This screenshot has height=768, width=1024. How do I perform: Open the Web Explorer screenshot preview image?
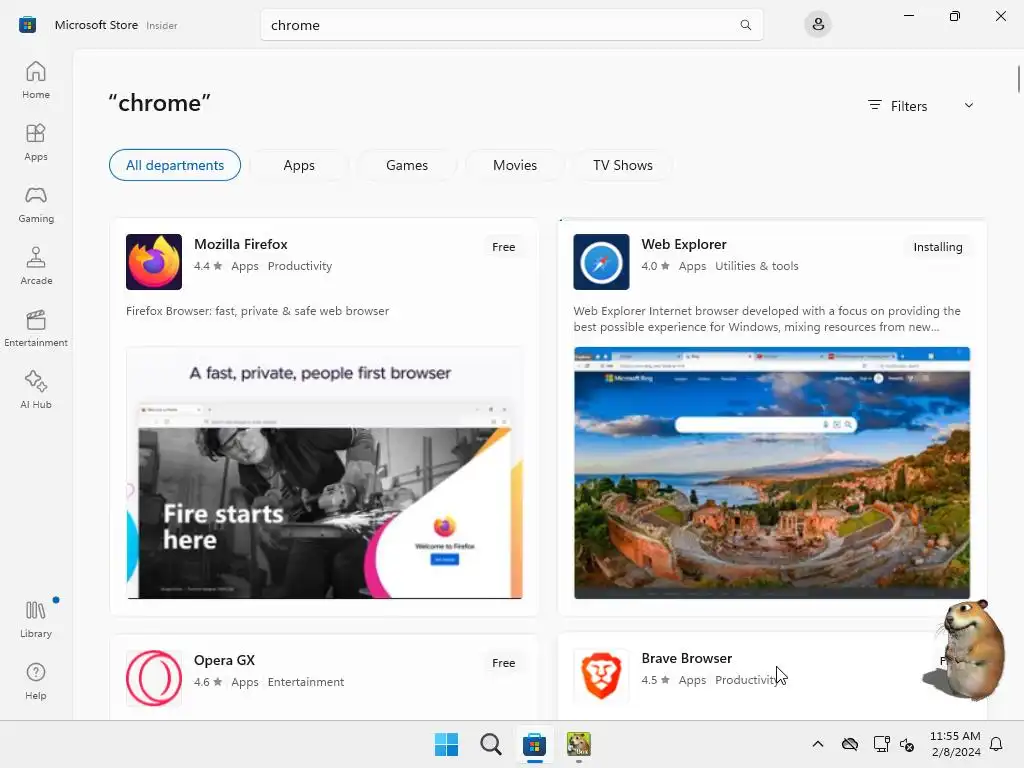(772, 473)
